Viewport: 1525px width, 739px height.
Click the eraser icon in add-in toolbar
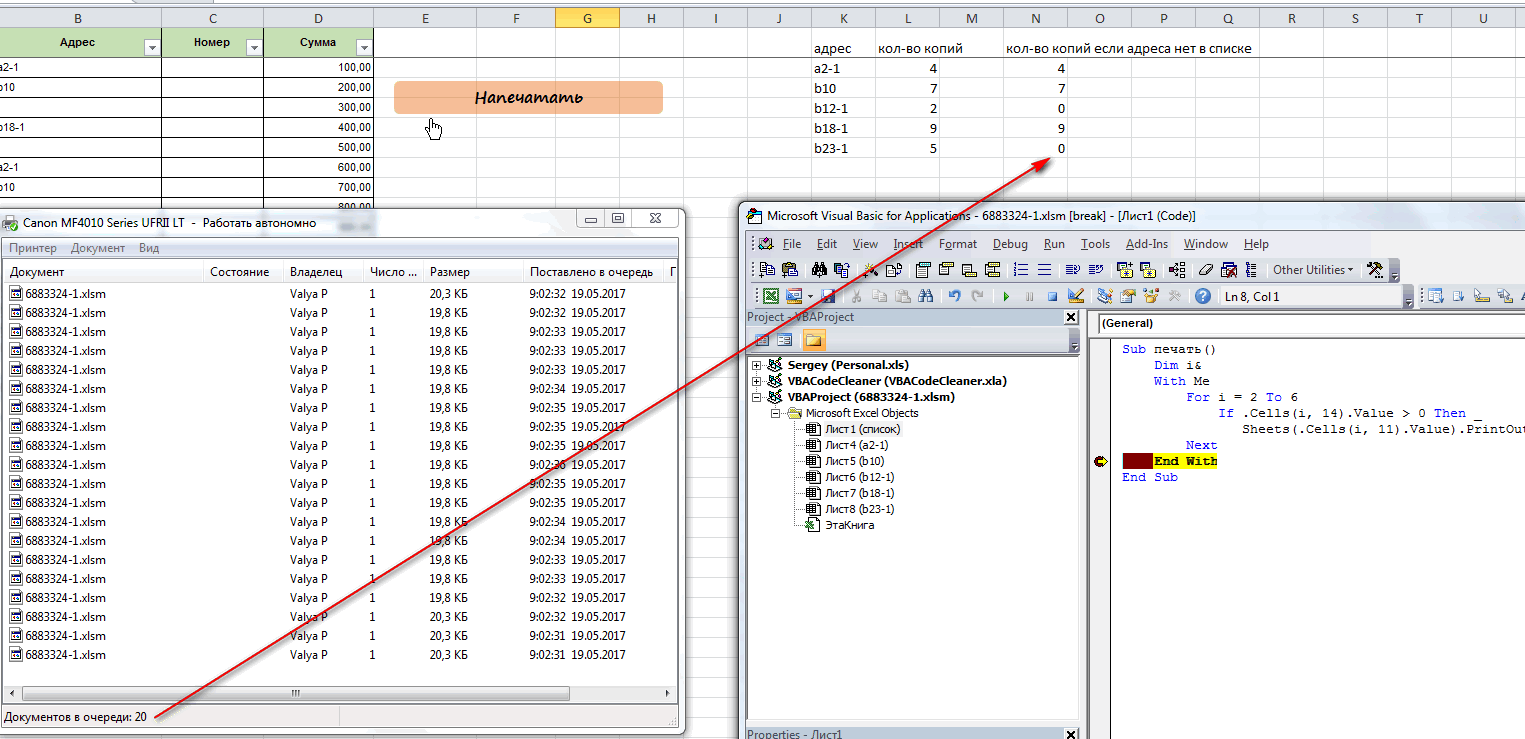coord(1206,270)
